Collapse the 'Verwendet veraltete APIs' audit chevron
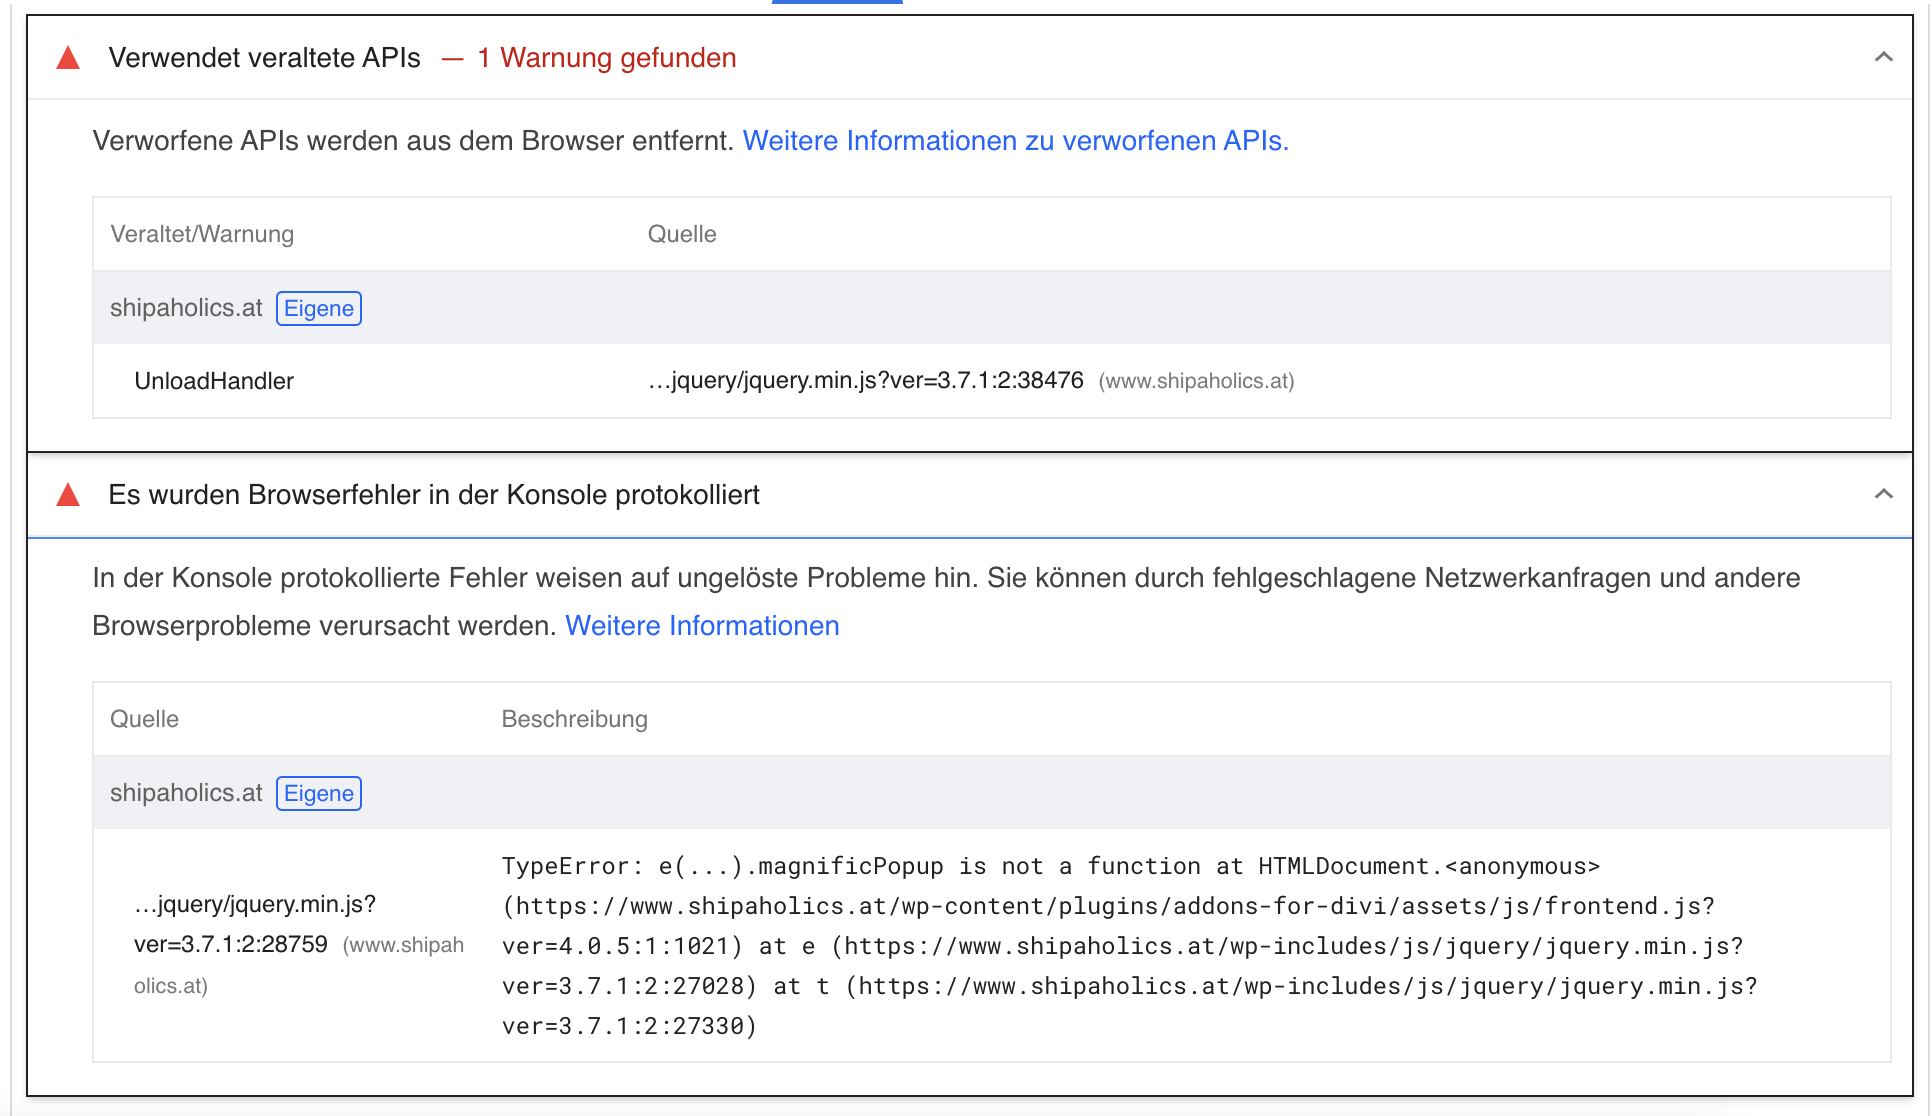The width and height of the screenshot is (1932, 1116). 1883,57
